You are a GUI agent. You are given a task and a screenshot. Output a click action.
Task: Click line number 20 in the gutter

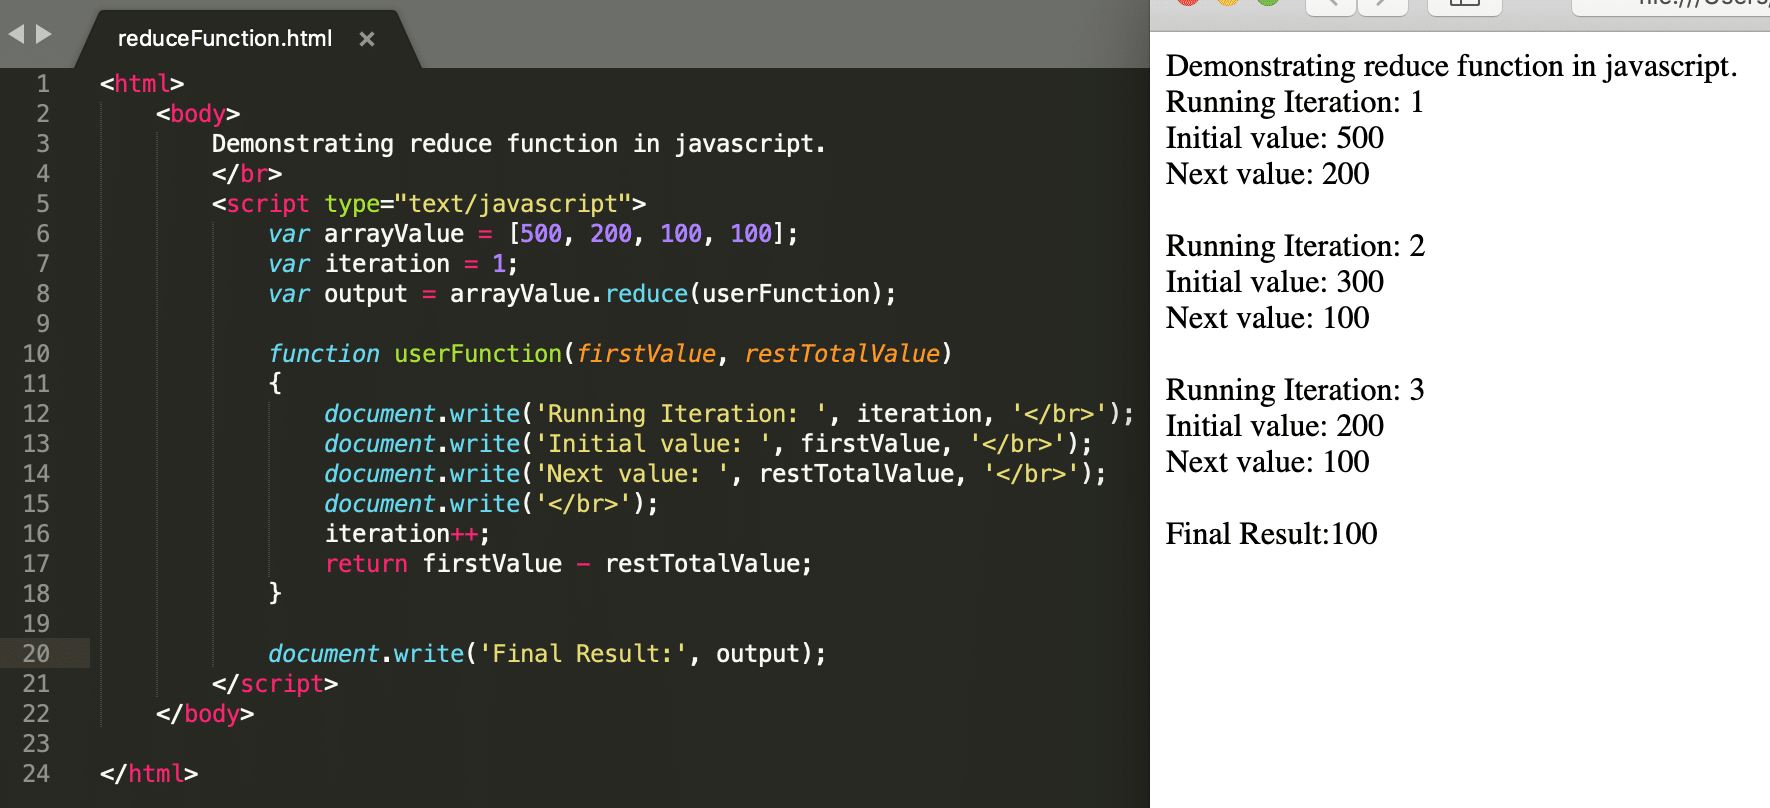[36, 654]
